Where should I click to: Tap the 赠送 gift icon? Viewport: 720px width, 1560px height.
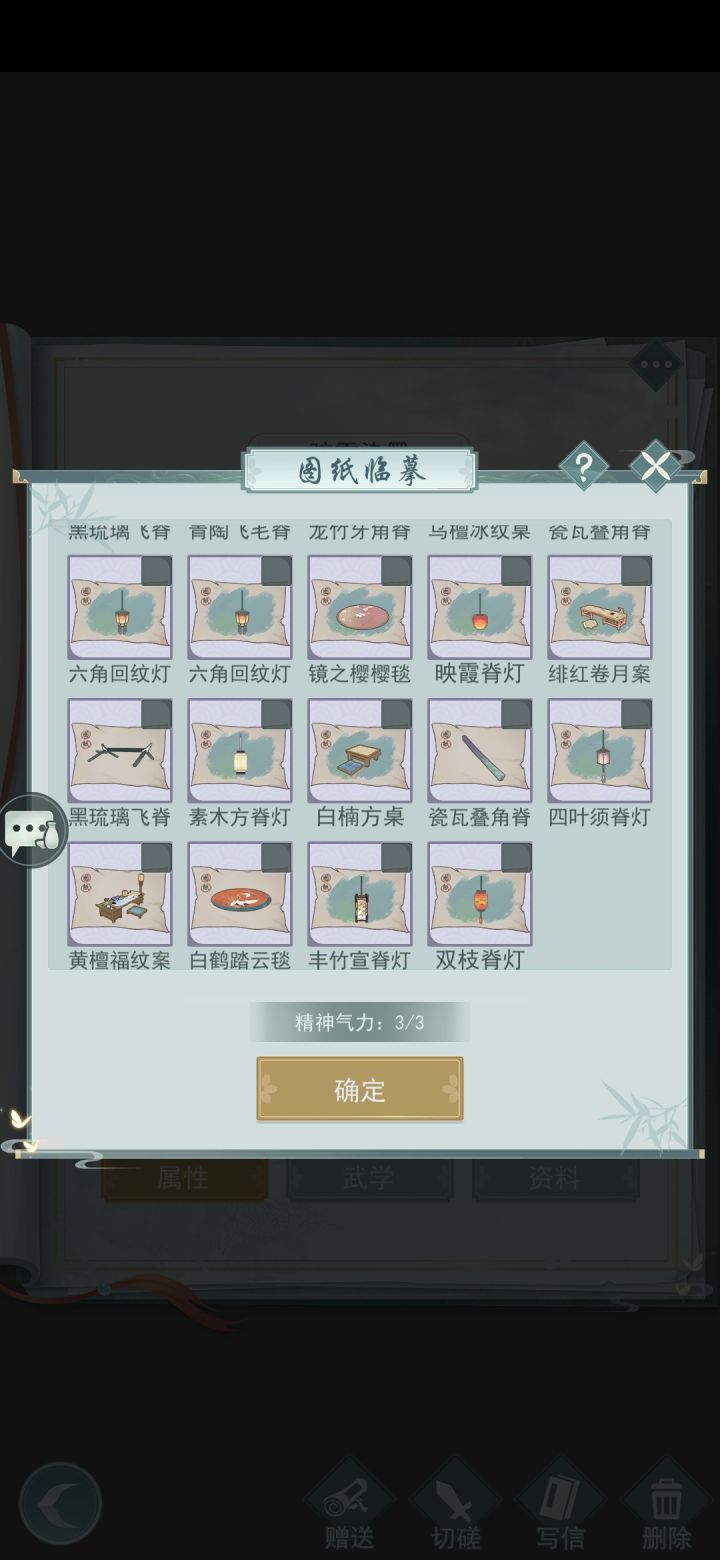click(349, 1506)
